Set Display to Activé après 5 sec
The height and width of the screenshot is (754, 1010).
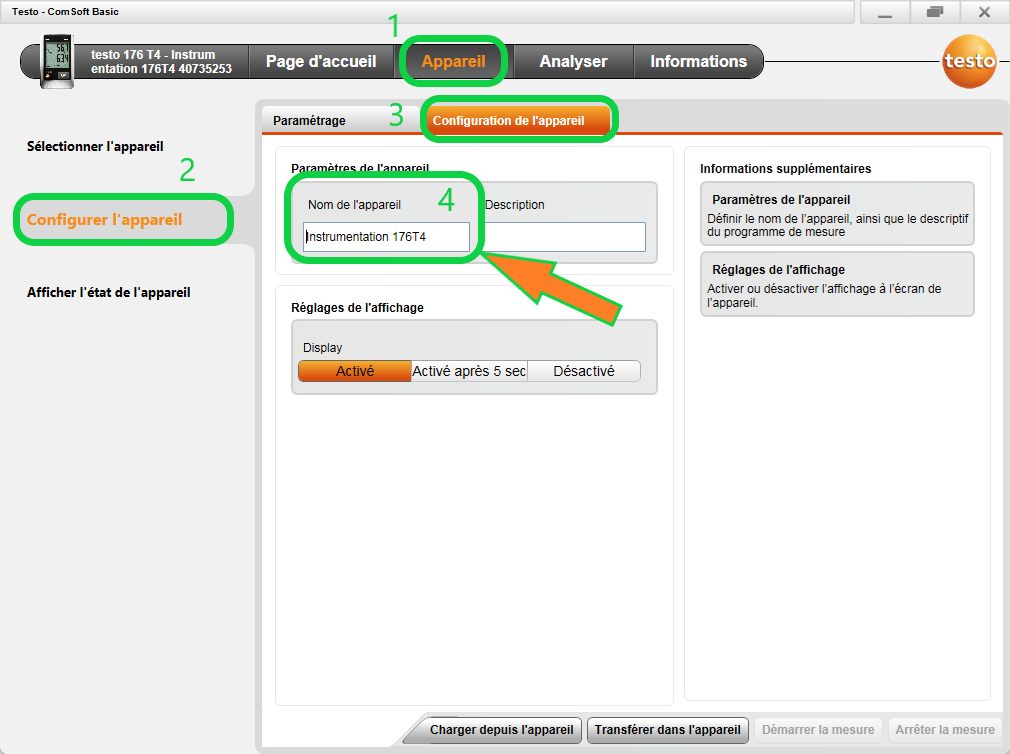tap(469, 371)
